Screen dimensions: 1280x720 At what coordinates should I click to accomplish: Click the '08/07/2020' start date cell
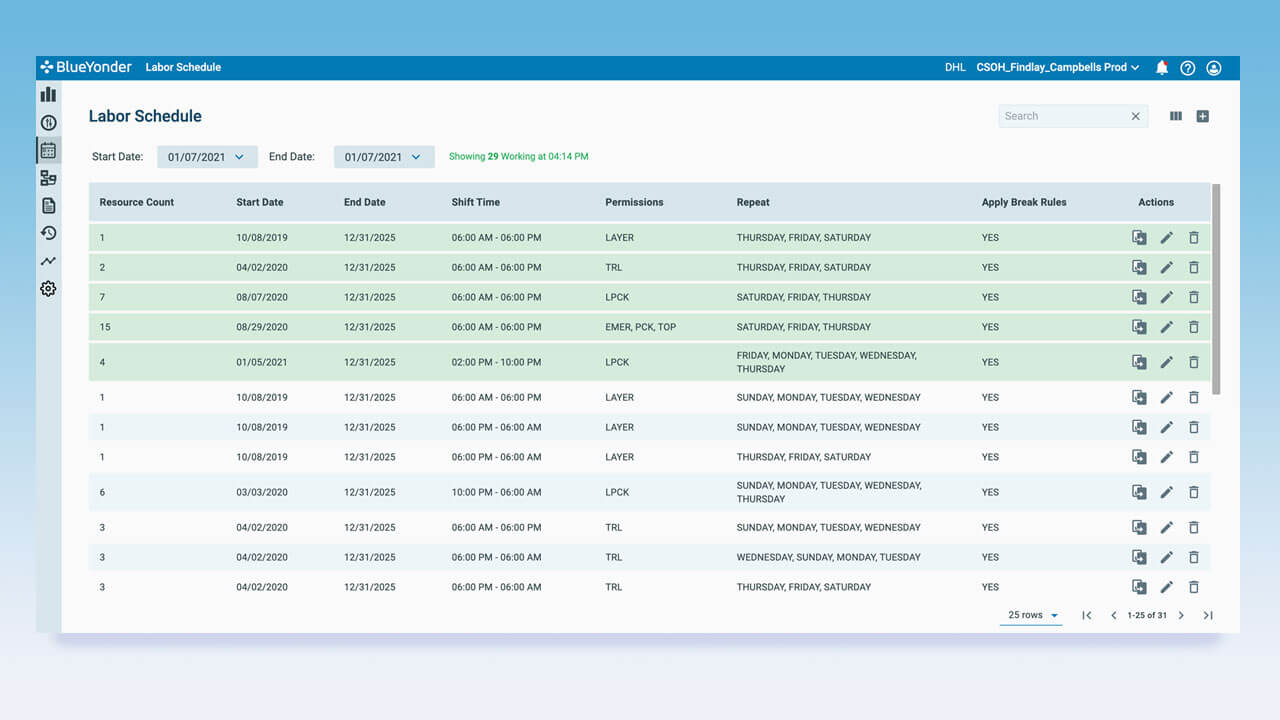262,297
